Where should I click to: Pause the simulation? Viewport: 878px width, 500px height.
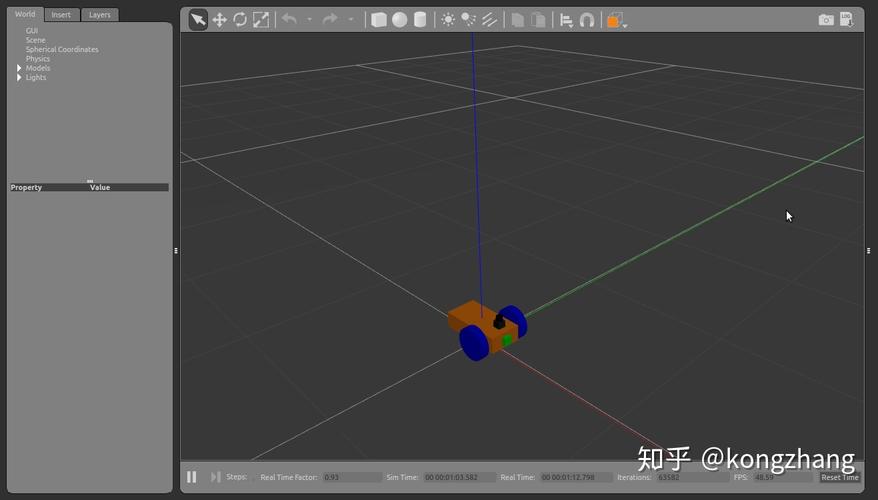(x=192, y=477)
